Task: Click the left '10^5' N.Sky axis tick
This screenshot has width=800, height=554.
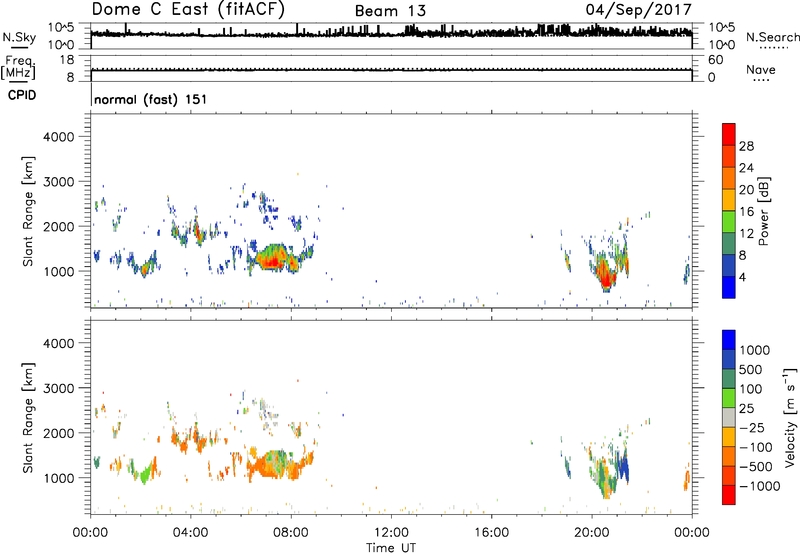Action: click(61, 28)
